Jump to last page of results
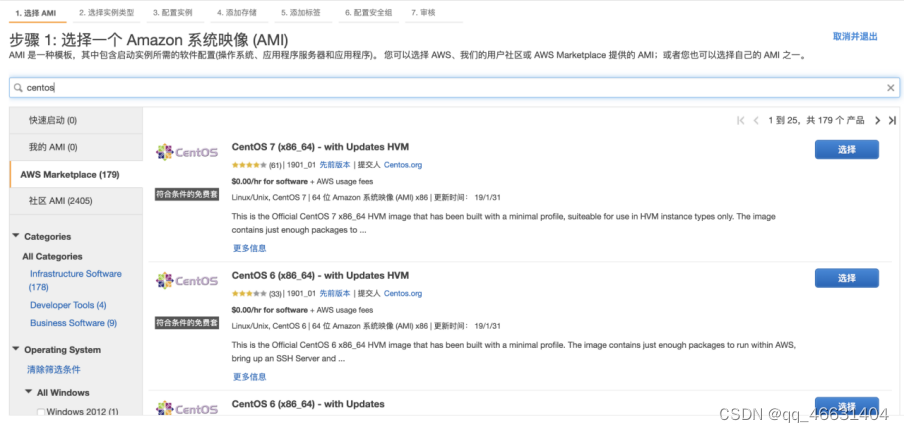This screenshot has height=432, width=904. click(x=892, y=121)
